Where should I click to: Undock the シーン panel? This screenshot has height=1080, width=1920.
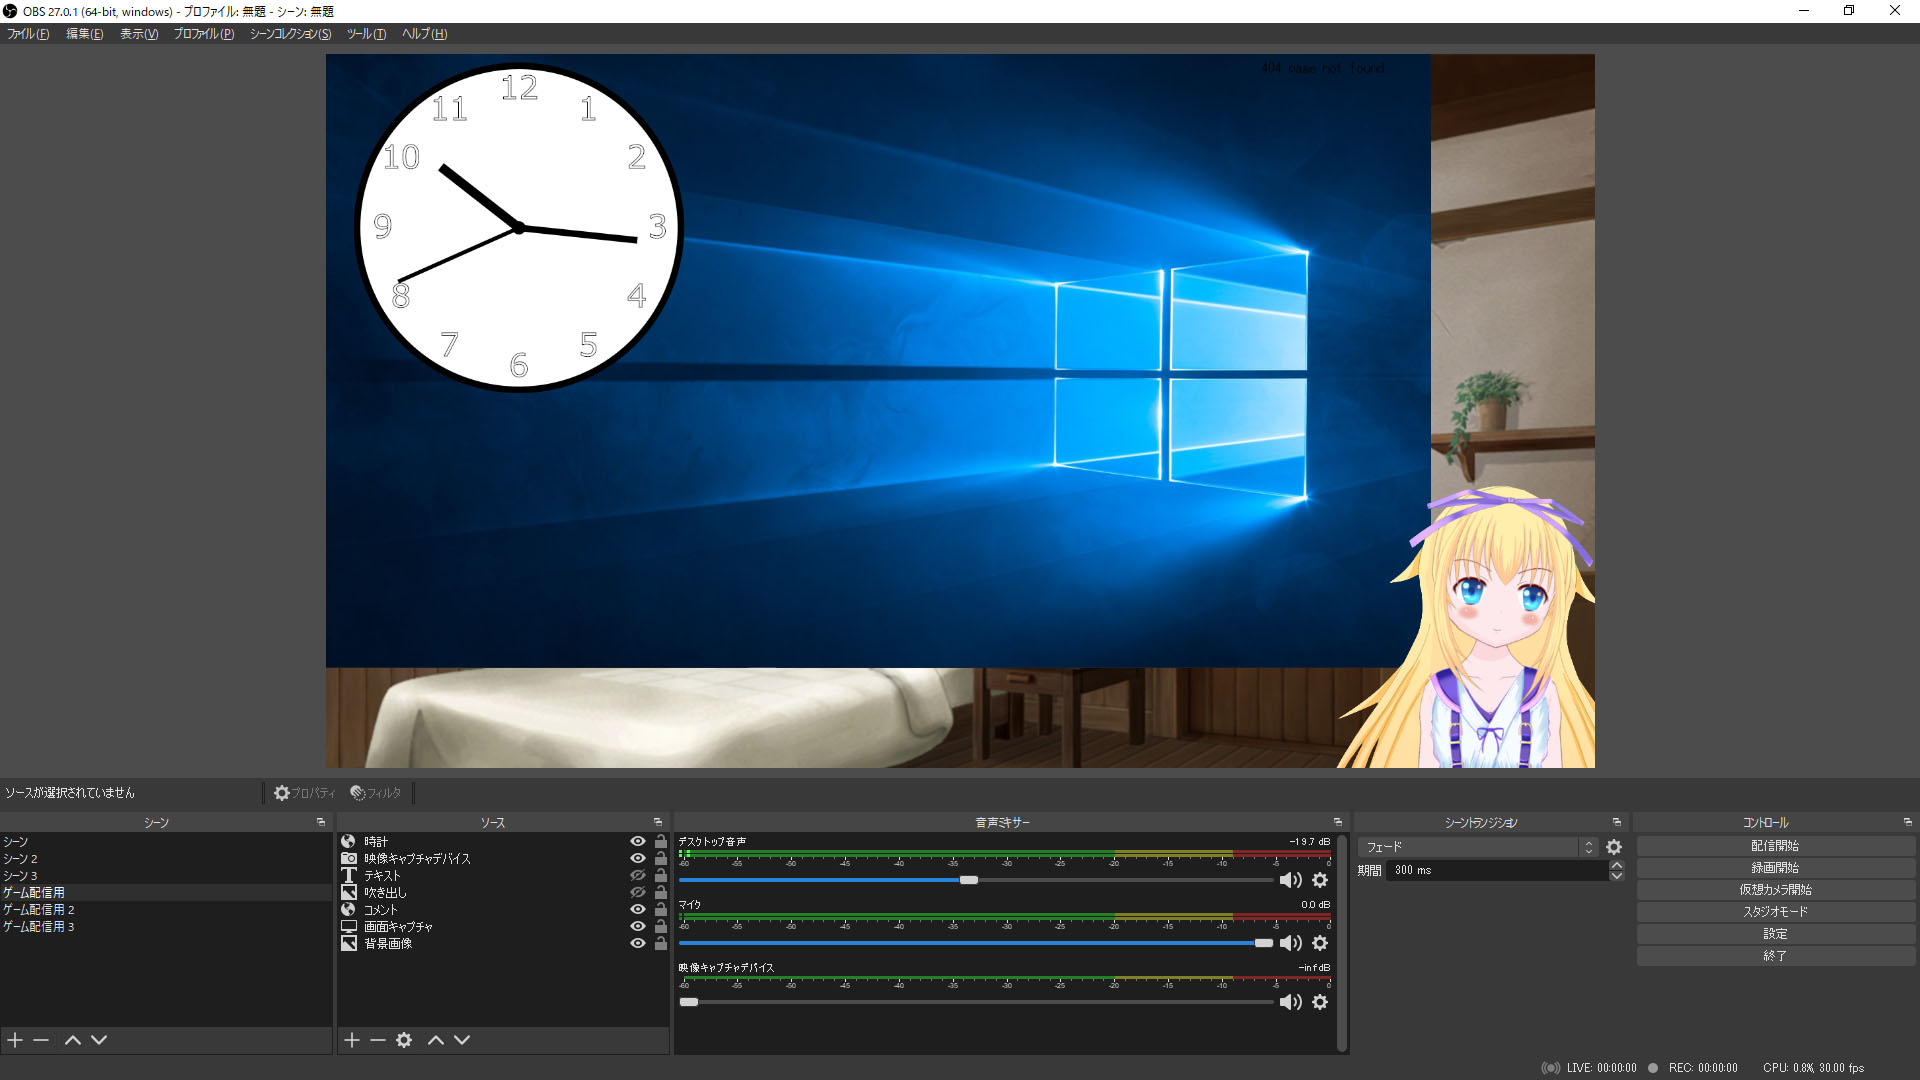321,822
